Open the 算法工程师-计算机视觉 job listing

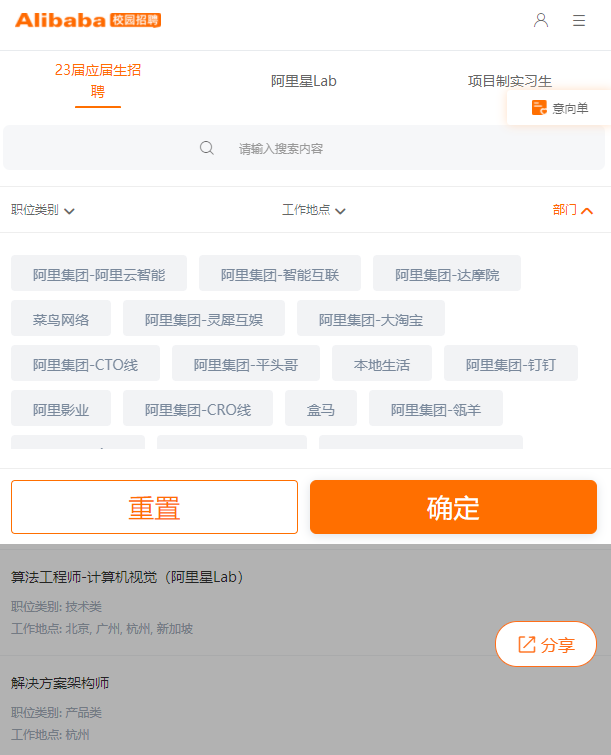[x=127, y=576]
